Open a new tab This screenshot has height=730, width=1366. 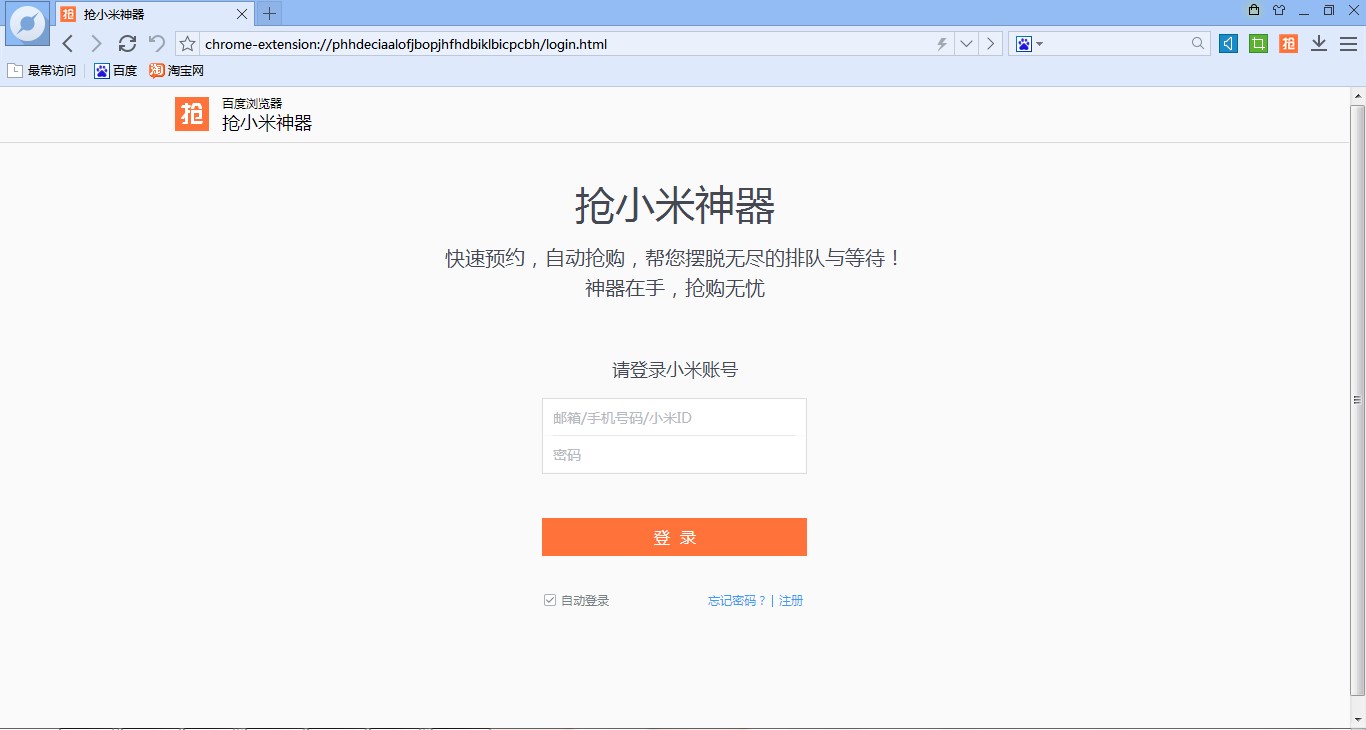(269, 14)
